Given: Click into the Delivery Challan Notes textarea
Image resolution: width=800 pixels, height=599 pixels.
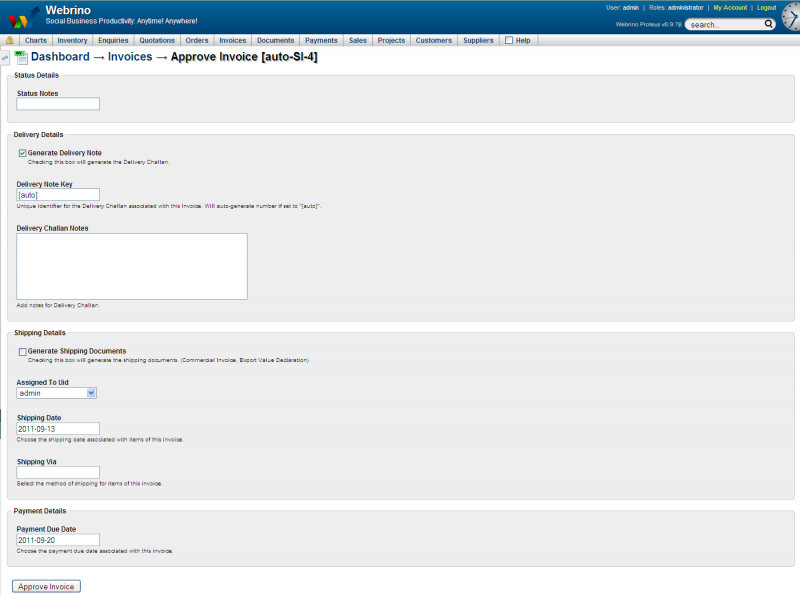Looking at the screenshot, I should coord(132,266).
